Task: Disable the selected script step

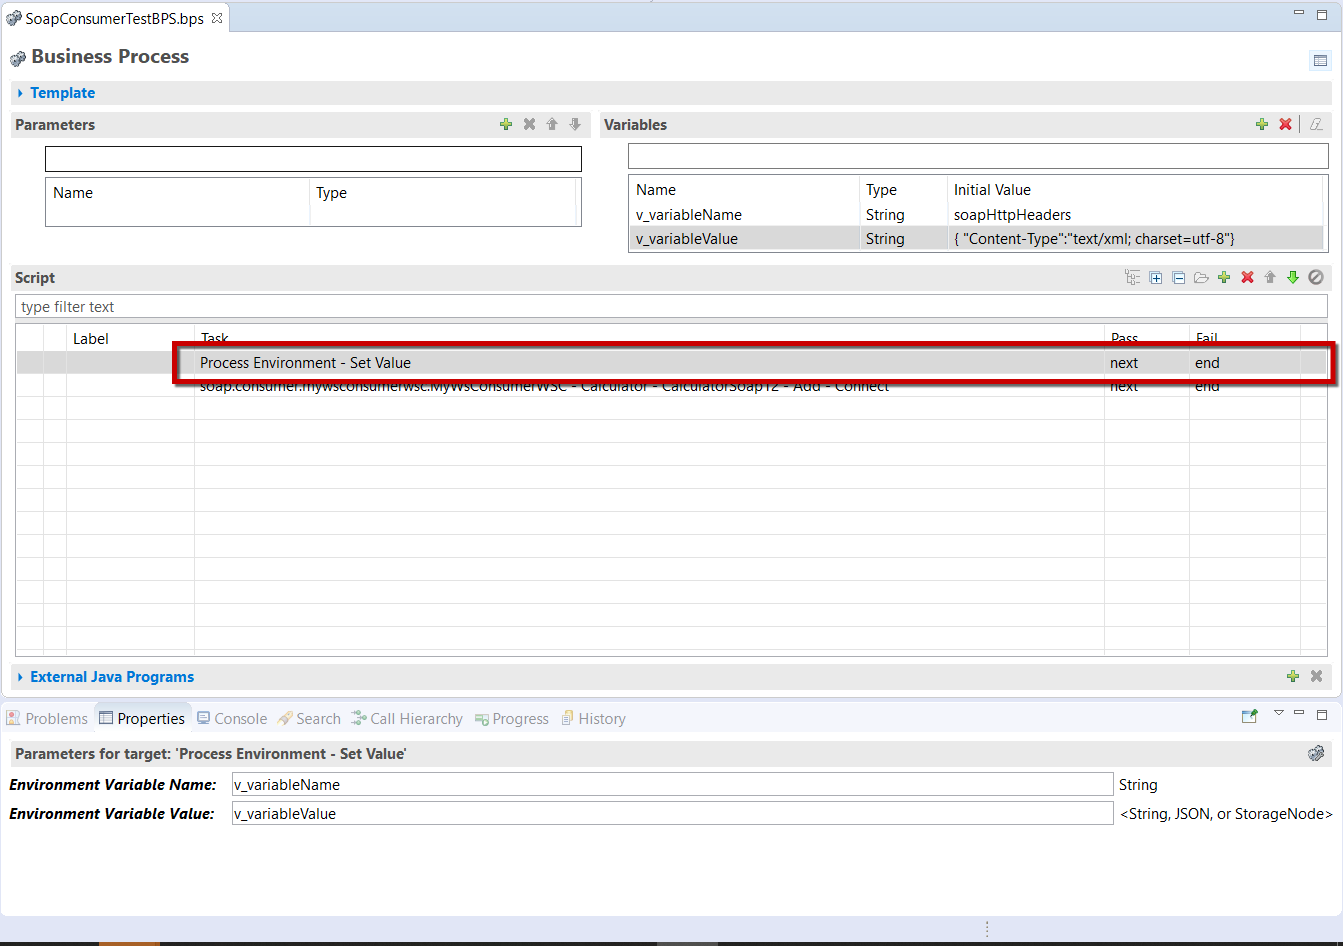Action: [x=1316, y=277]
